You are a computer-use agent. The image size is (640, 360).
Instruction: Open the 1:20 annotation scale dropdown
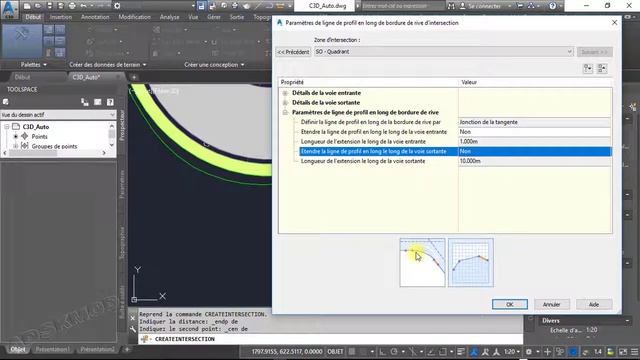(x=511, y=351)
